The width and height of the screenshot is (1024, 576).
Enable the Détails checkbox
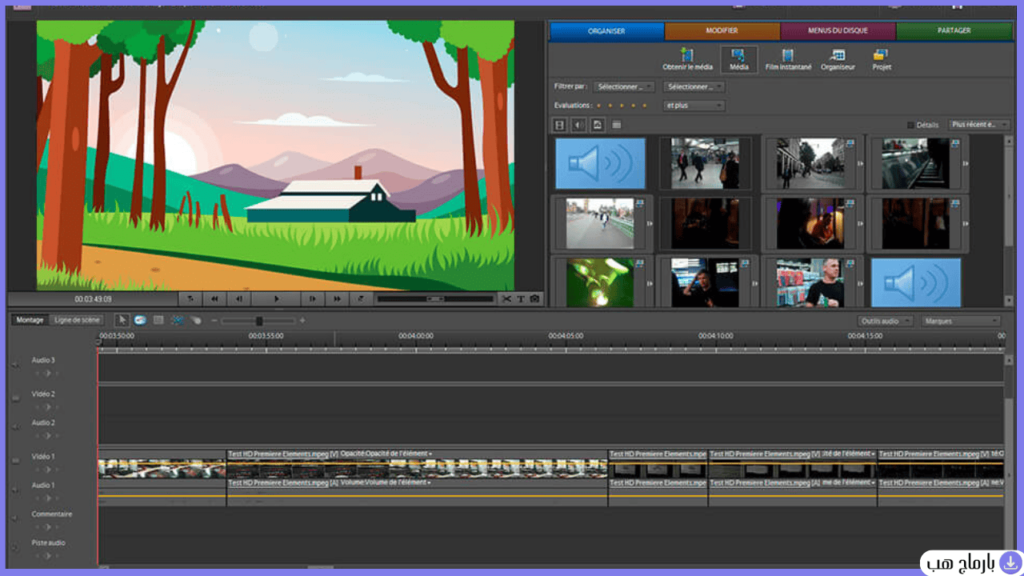(910, 125)
